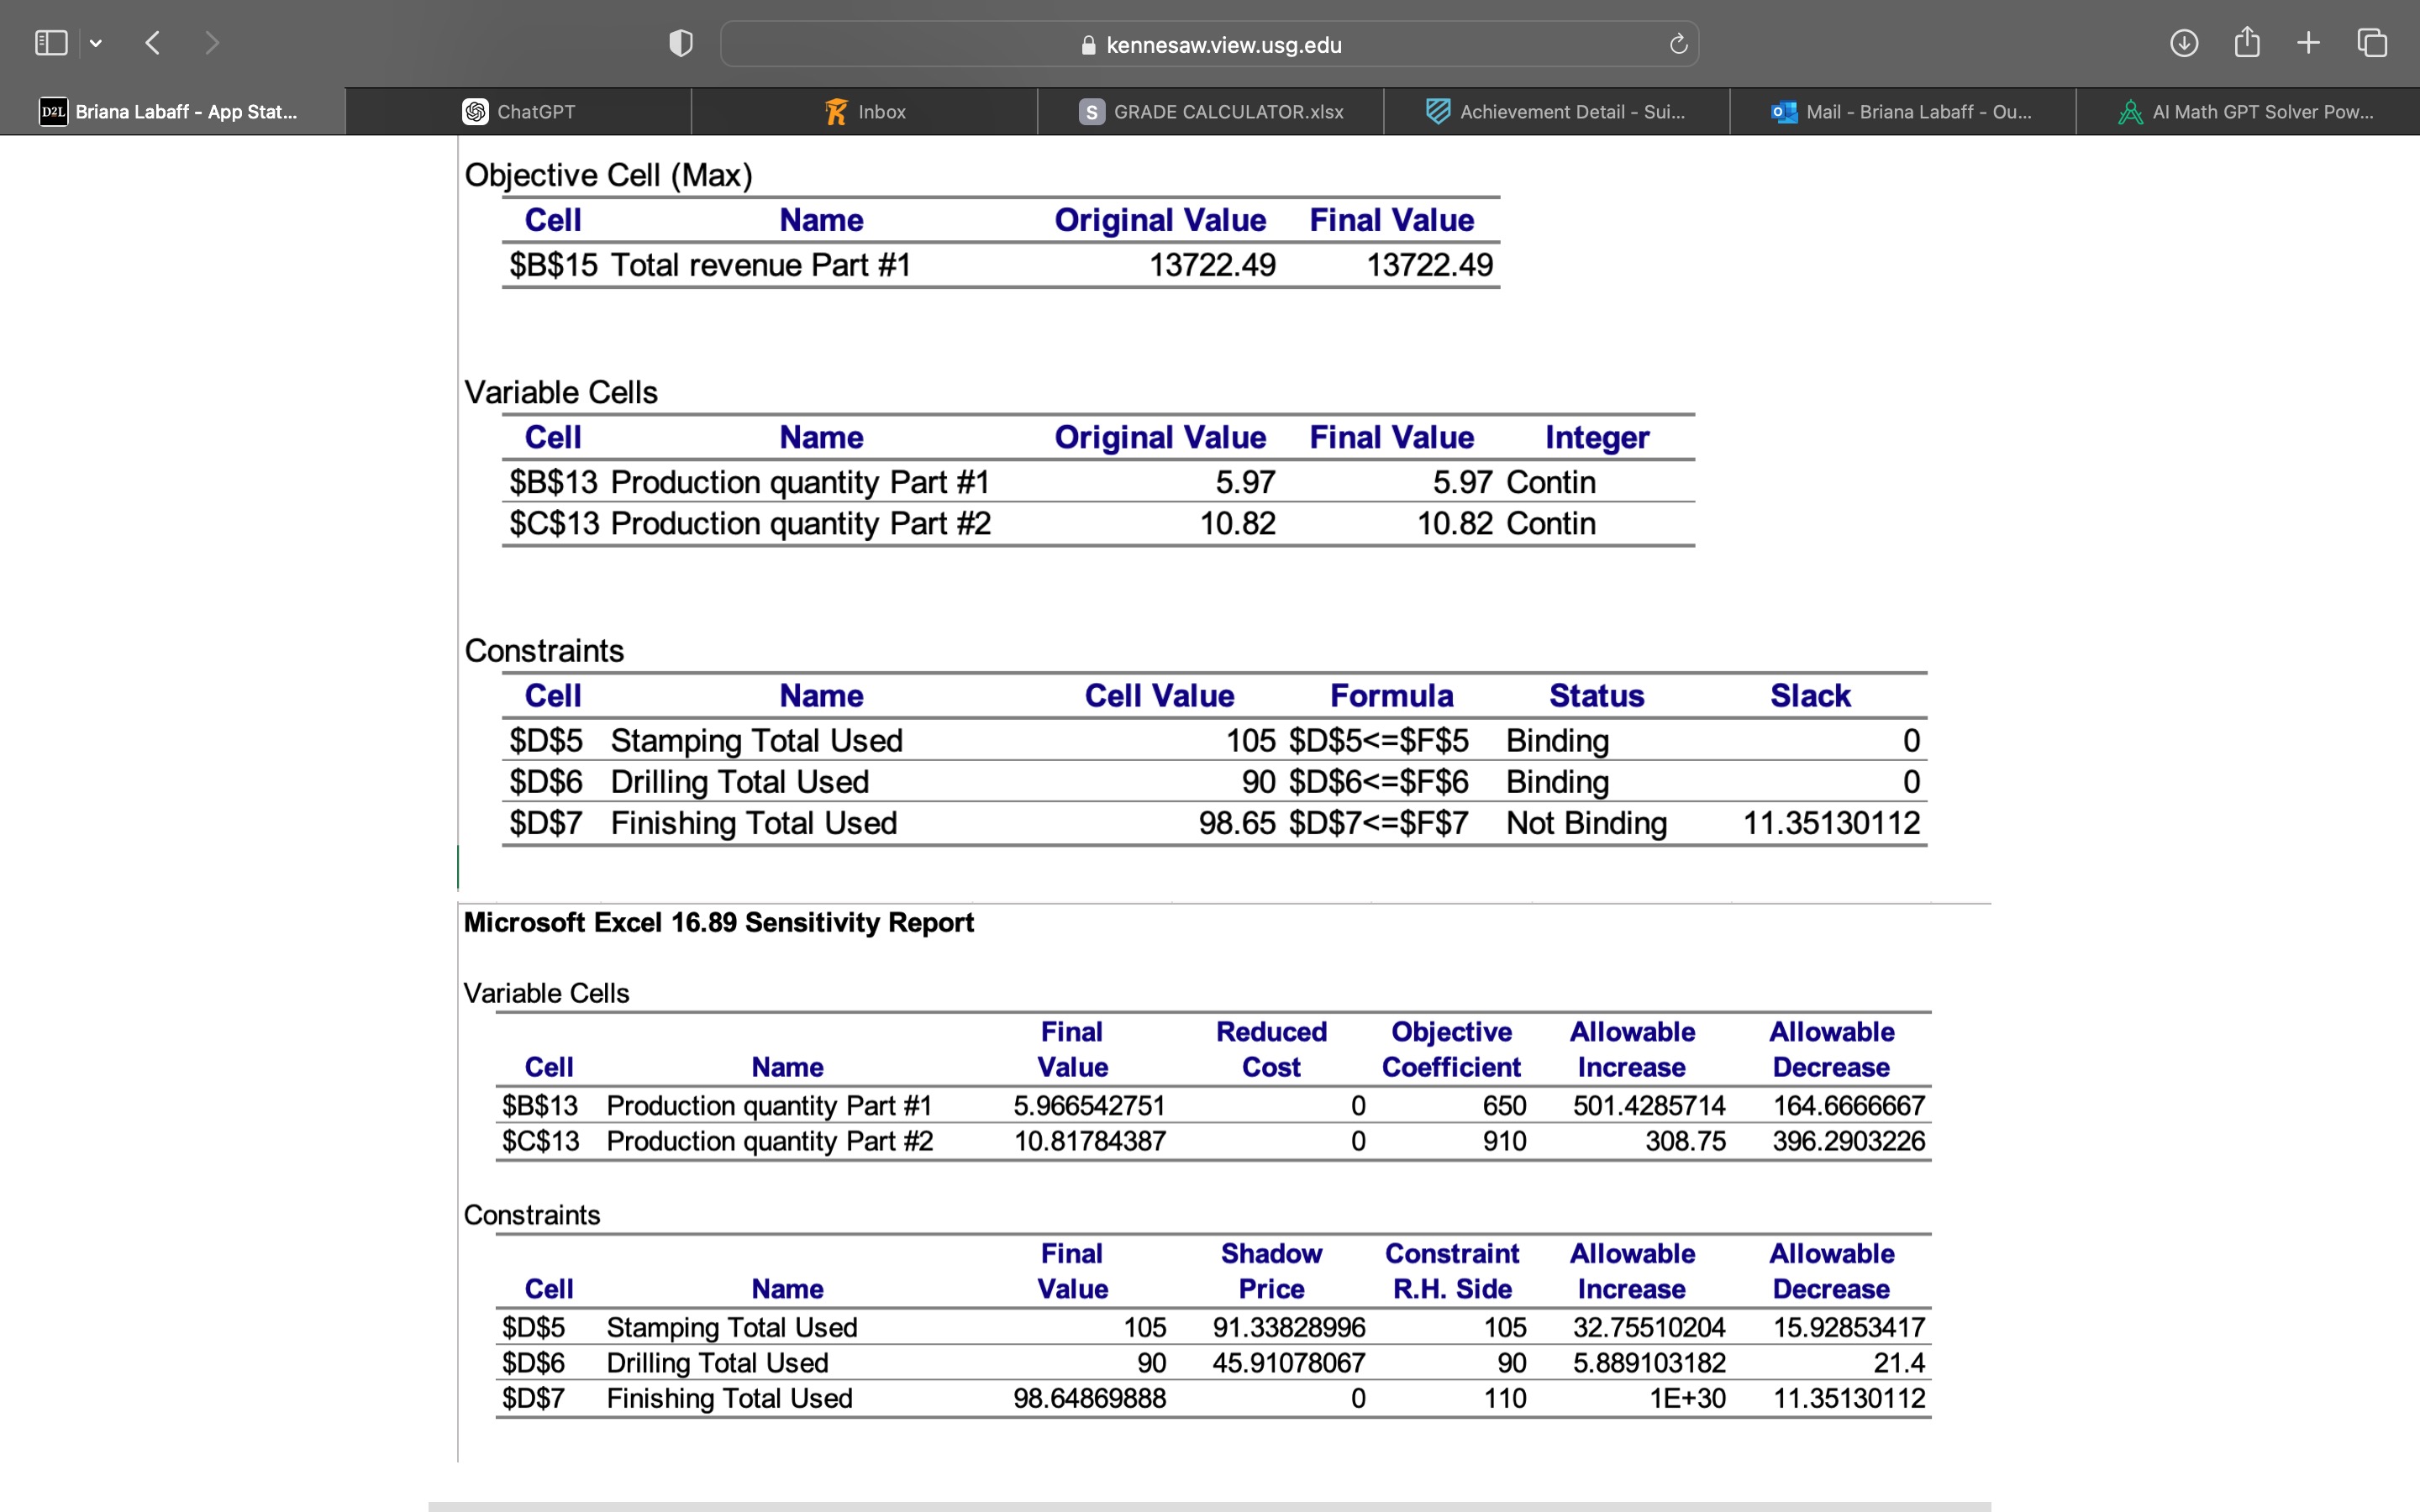
Task: Click the AI Math GPT tab favicon
Action: click(x=2130, y=112)
